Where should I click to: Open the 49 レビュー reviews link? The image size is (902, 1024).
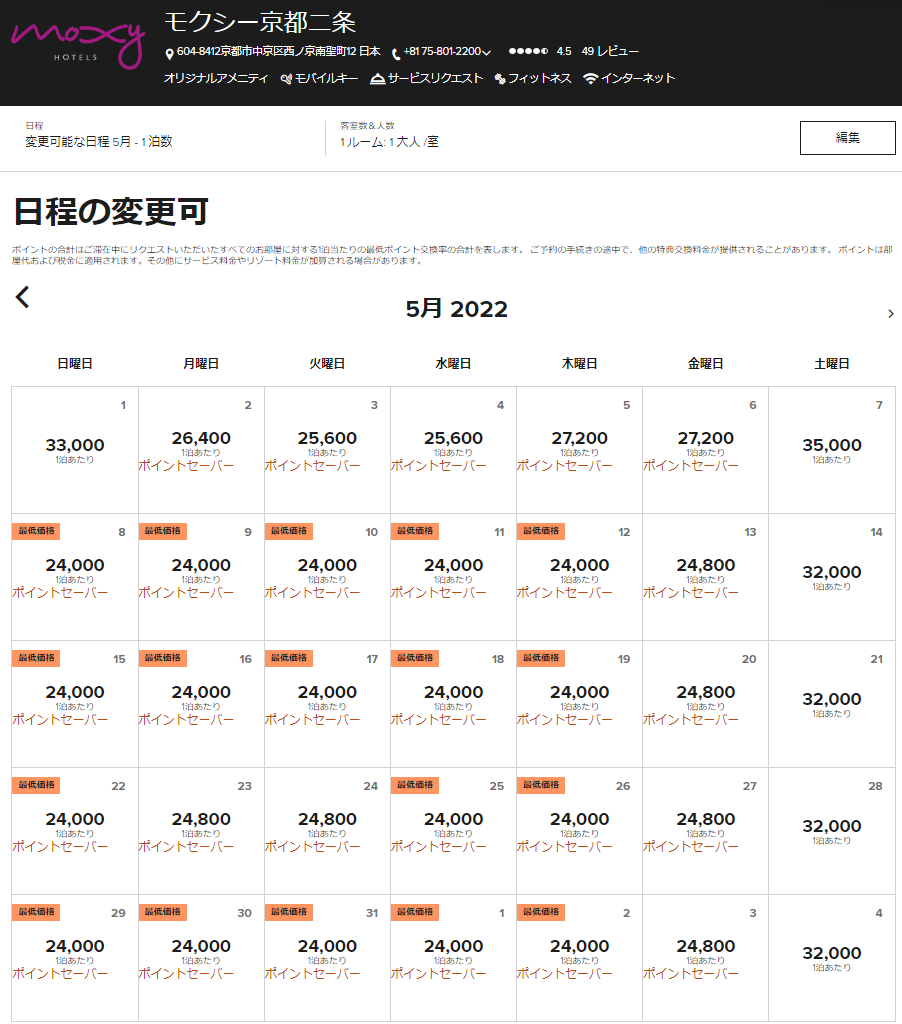point(609,52)
